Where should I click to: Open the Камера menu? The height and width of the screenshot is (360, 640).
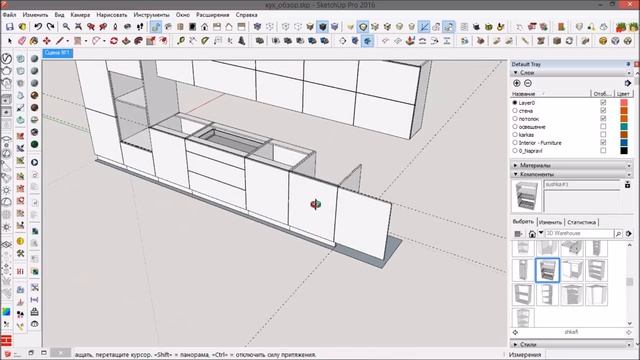(80, 15)
